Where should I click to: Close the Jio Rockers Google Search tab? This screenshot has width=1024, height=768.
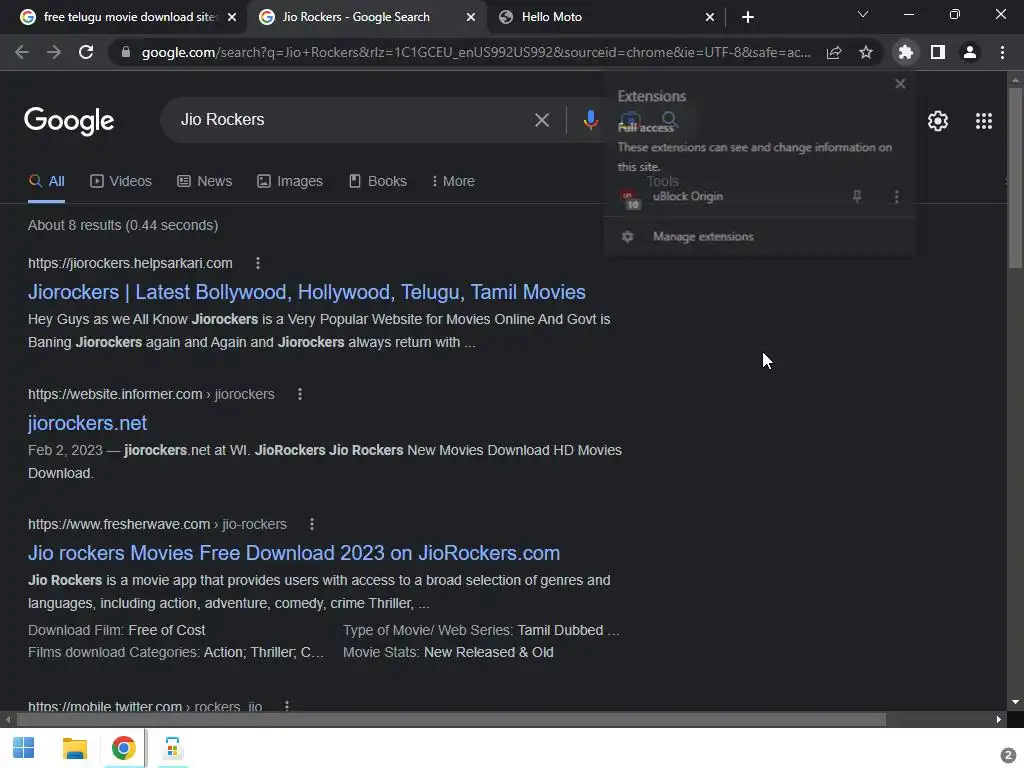pos(471,17)
